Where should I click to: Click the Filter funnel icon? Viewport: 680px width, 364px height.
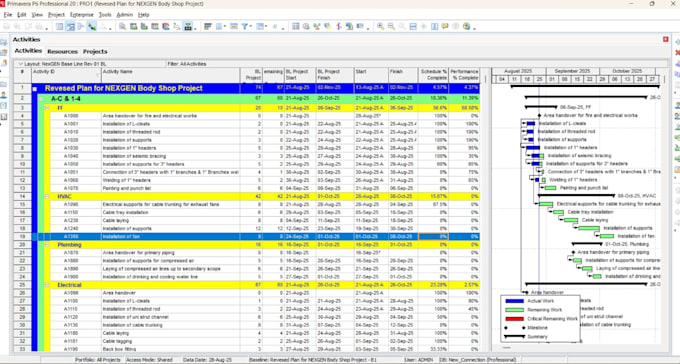coord(244,27)
